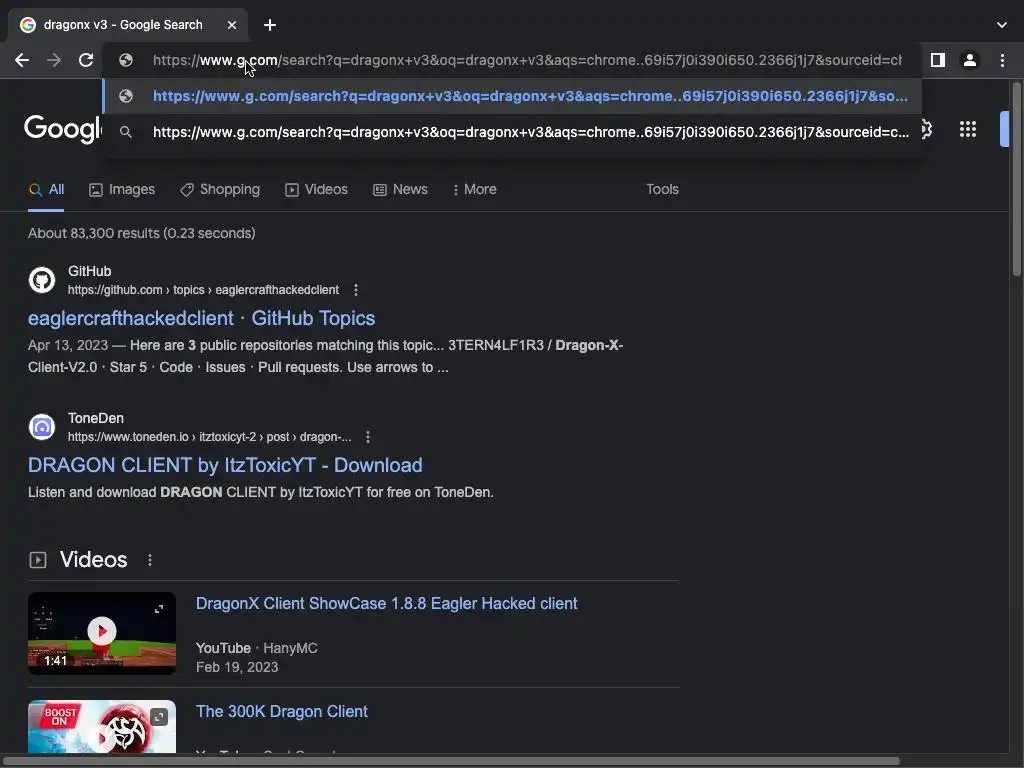The height and width of the screenshot is (768, 1024).
Task: Click the GitHub favicon in first result
Action: 42,280
